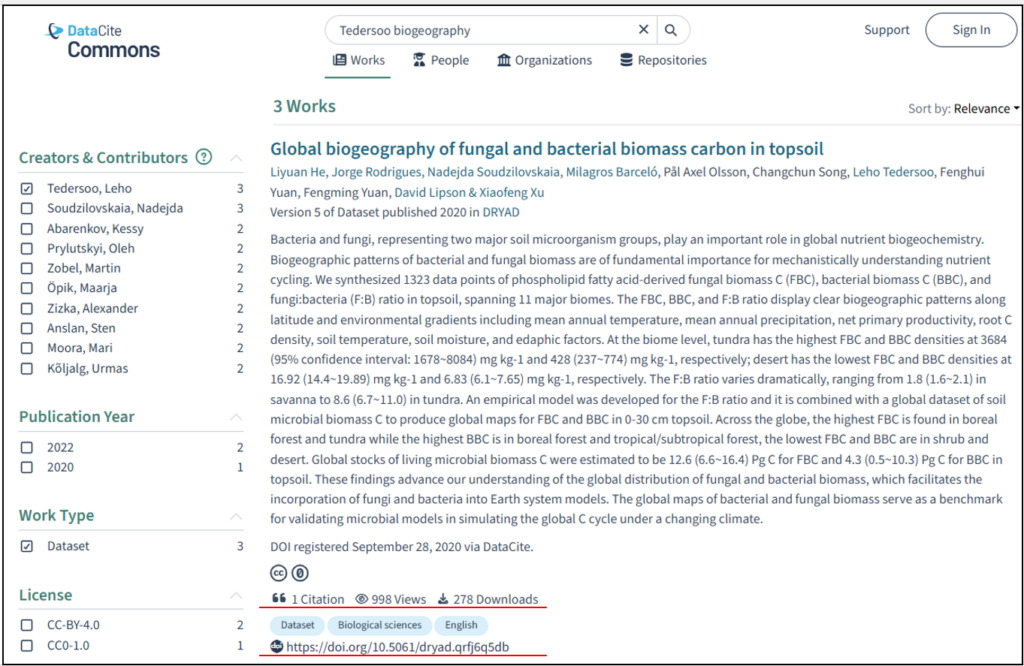Check the Prylutskyi, Oleh checkbox
The height and width of the screenshot is (666, 1024).
(27, 249)
